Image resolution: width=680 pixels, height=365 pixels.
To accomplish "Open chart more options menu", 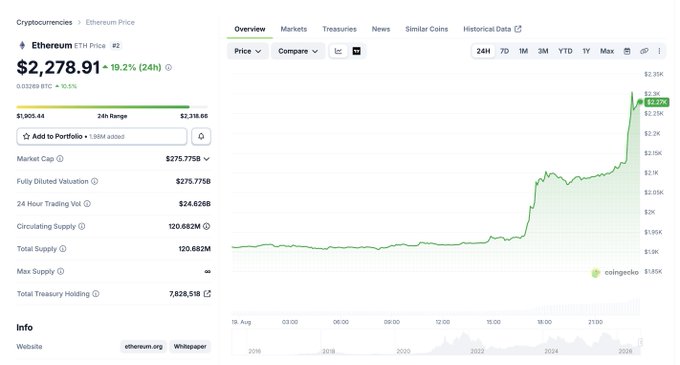I will (x=659, y=51).
